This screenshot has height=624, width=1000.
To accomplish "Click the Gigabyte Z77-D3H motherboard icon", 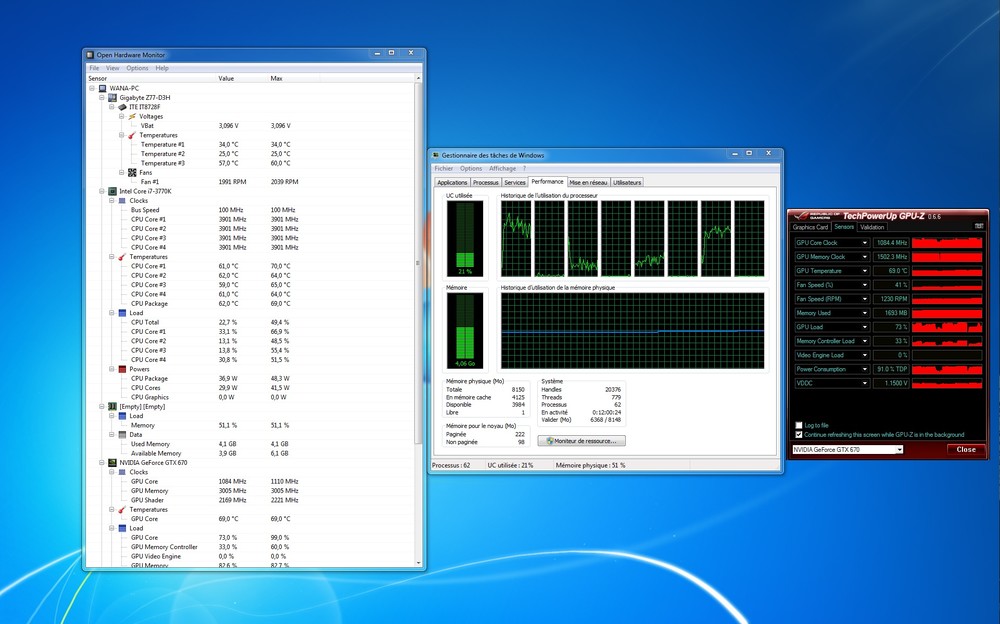I will point(114,97).
